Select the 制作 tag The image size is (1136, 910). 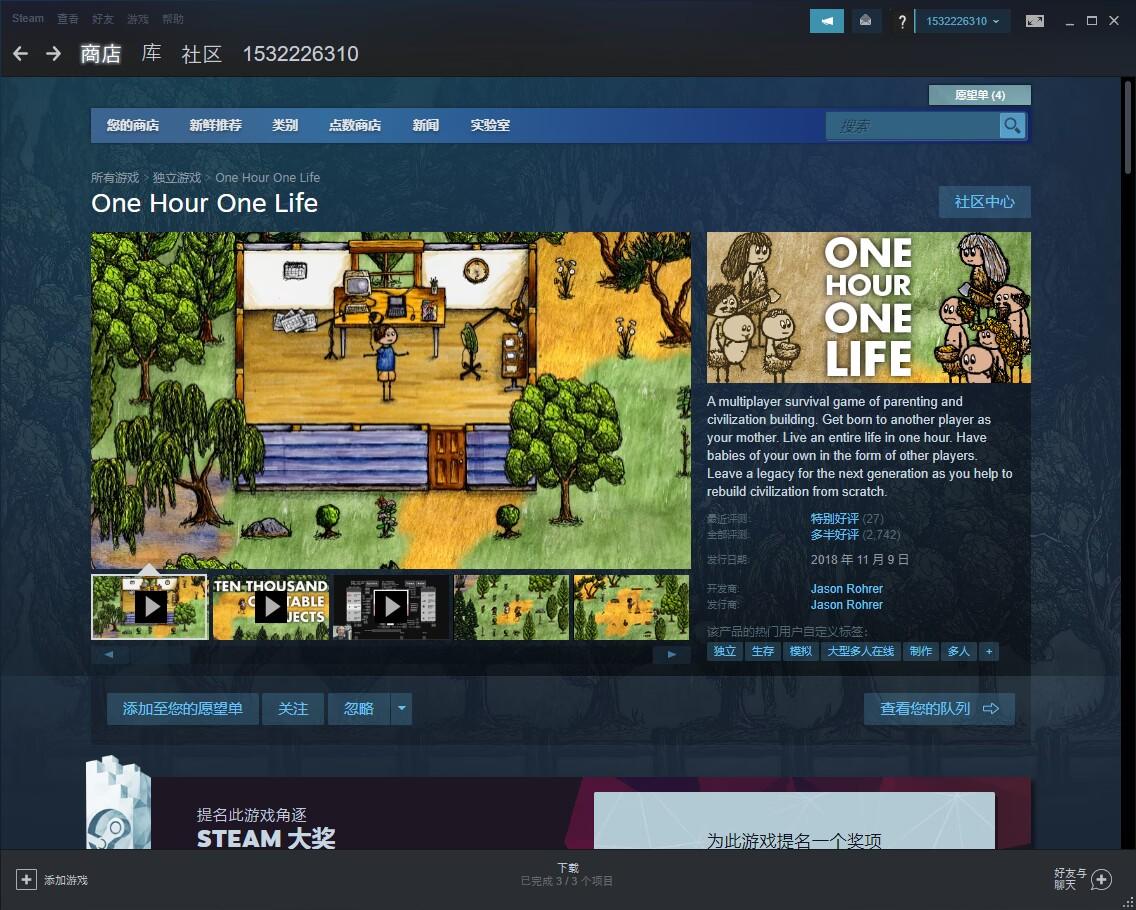tap(921, 651)
